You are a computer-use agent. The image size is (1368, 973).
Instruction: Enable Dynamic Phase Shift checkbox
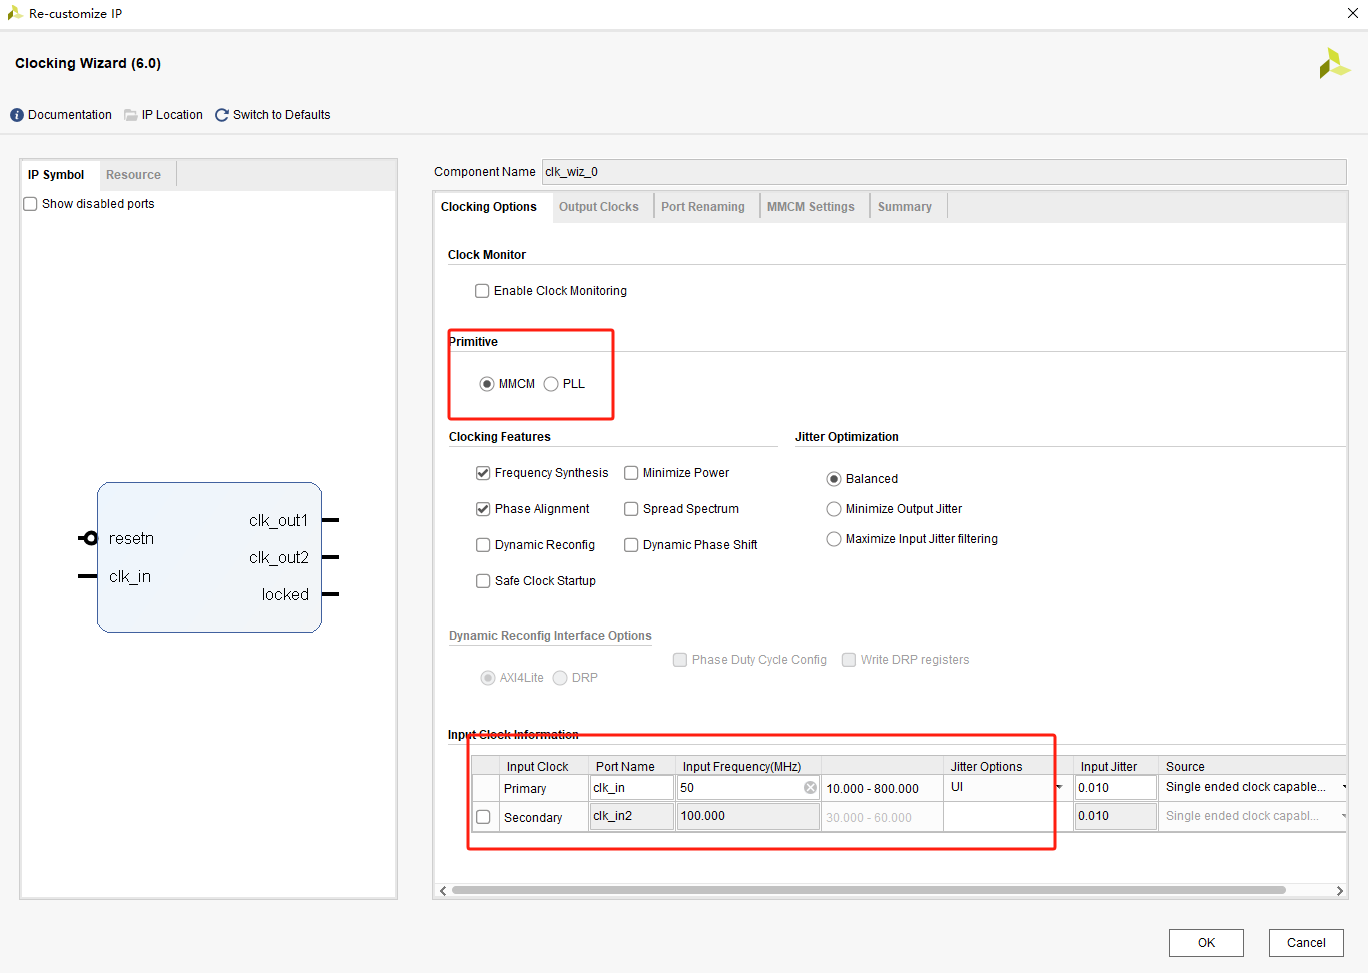tap(631, 545)
